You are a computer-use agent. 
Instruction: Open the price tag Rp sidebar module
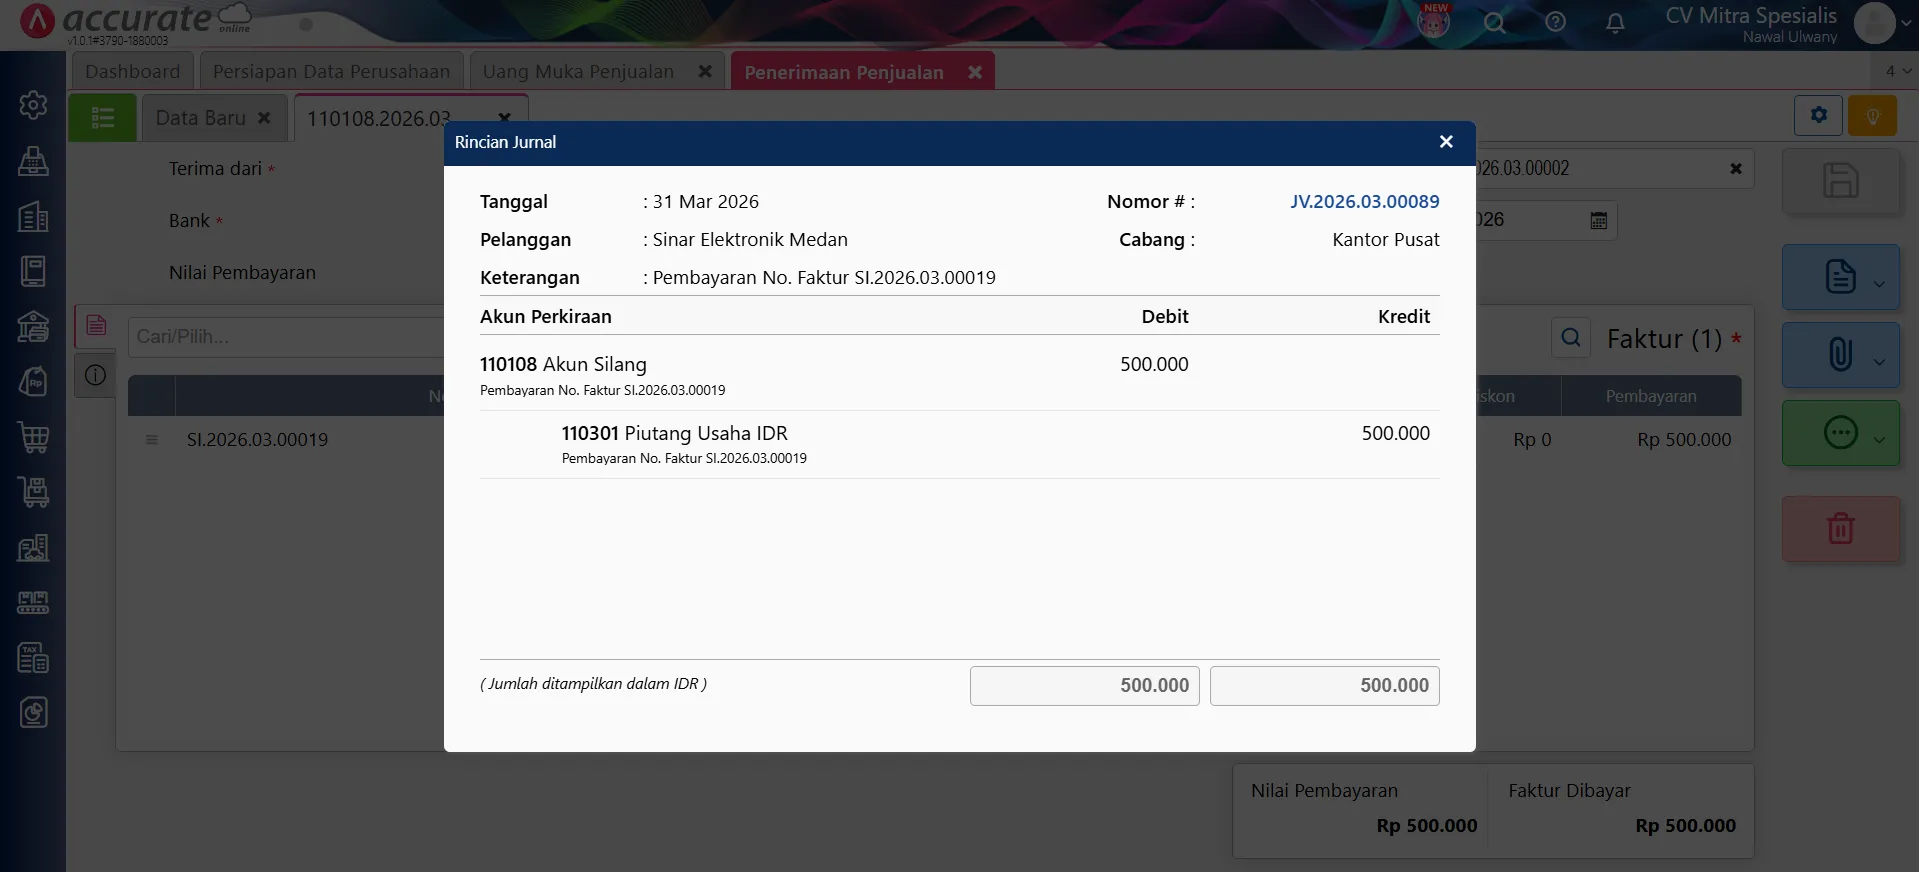33,382
